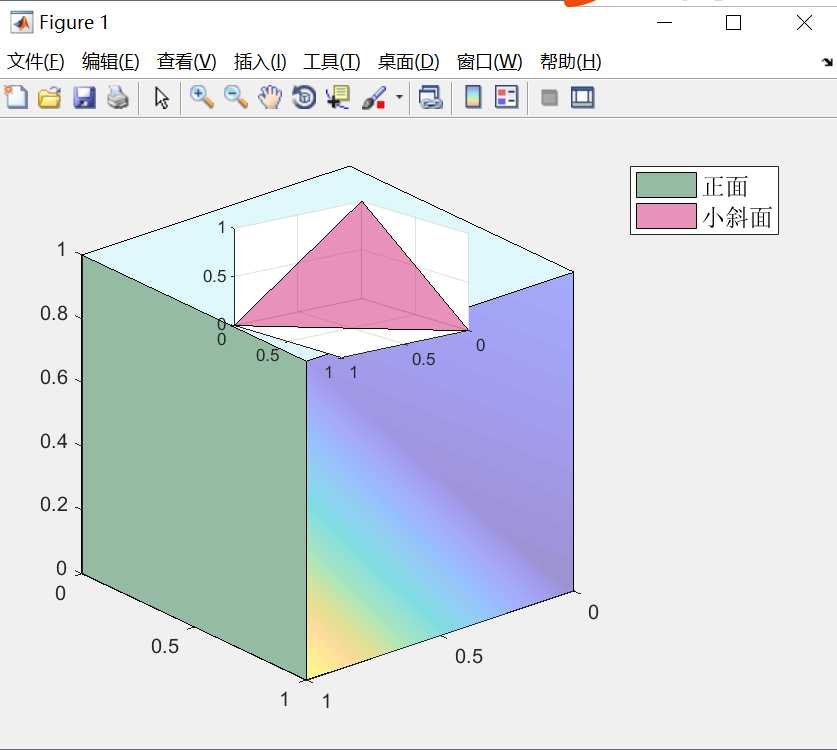The image size is (837, 750).
Task: Click the 0.4 tick label on the vertical axis
Action: [54, 441]
